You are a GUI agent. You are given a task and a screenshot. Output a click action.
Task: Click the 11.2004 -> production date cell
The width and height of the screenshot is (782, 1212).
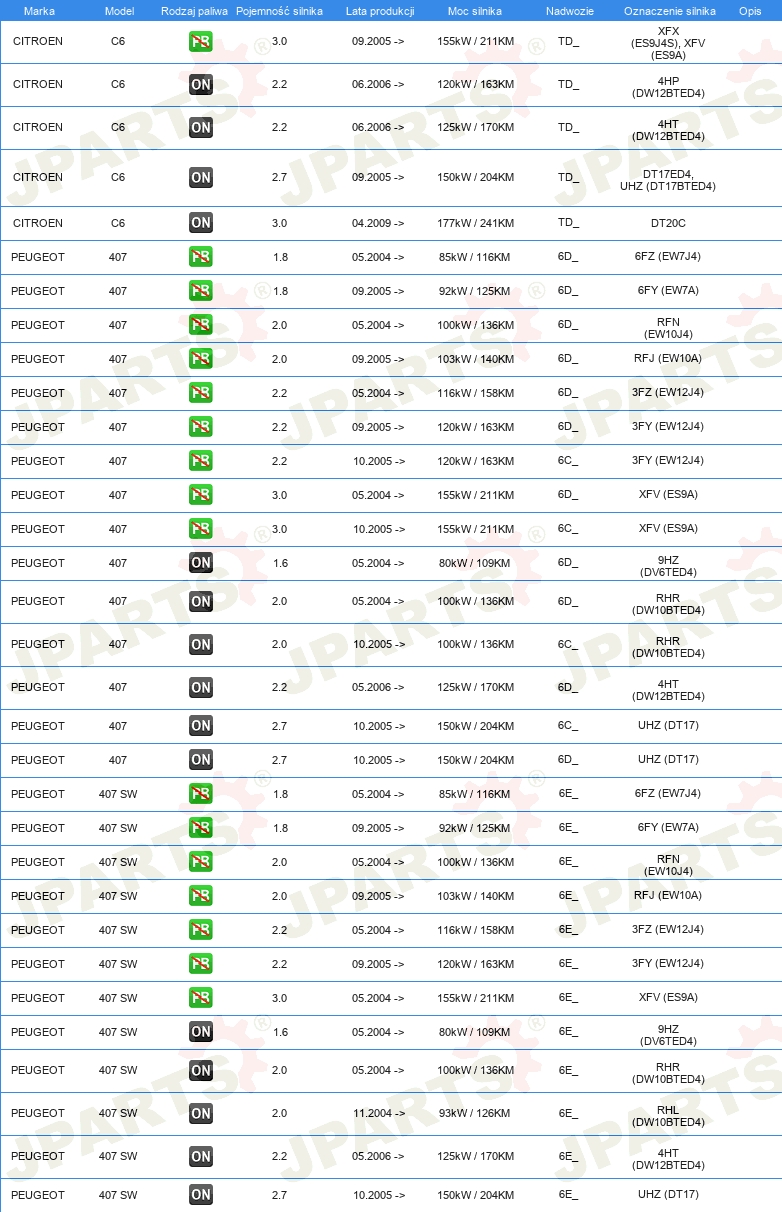[x=378, y=1113]
